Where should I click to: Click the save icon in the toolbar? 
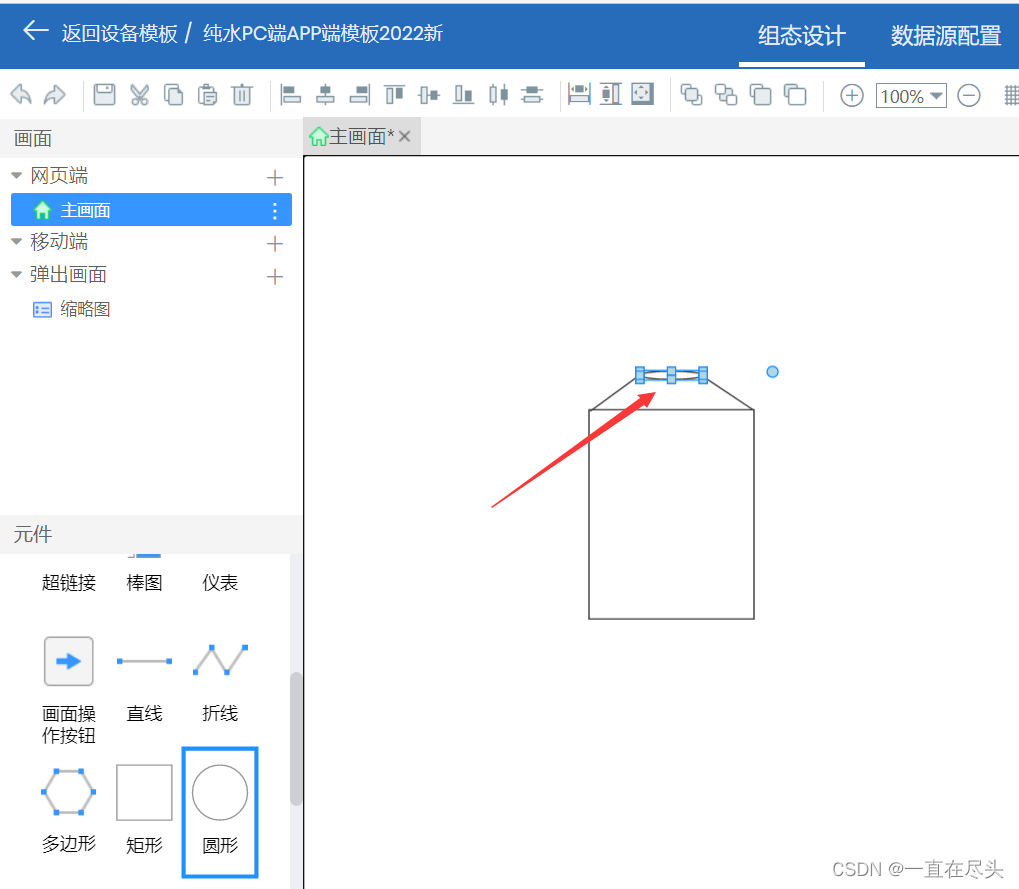click(x=106, y=94)
